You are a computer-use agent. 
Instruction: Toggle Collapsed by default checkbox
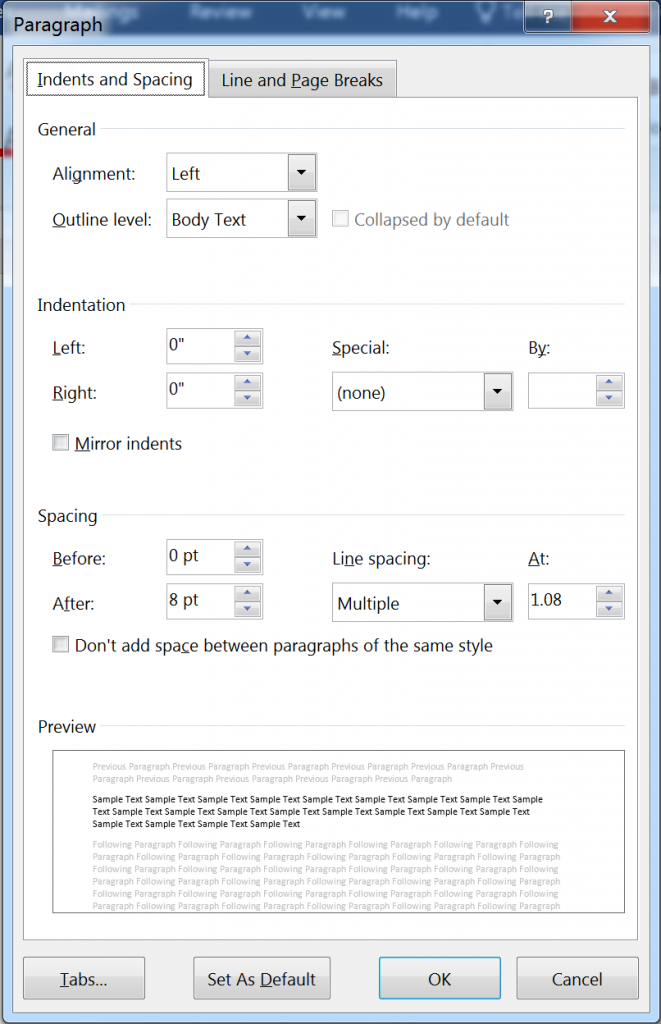coord(340,218)
